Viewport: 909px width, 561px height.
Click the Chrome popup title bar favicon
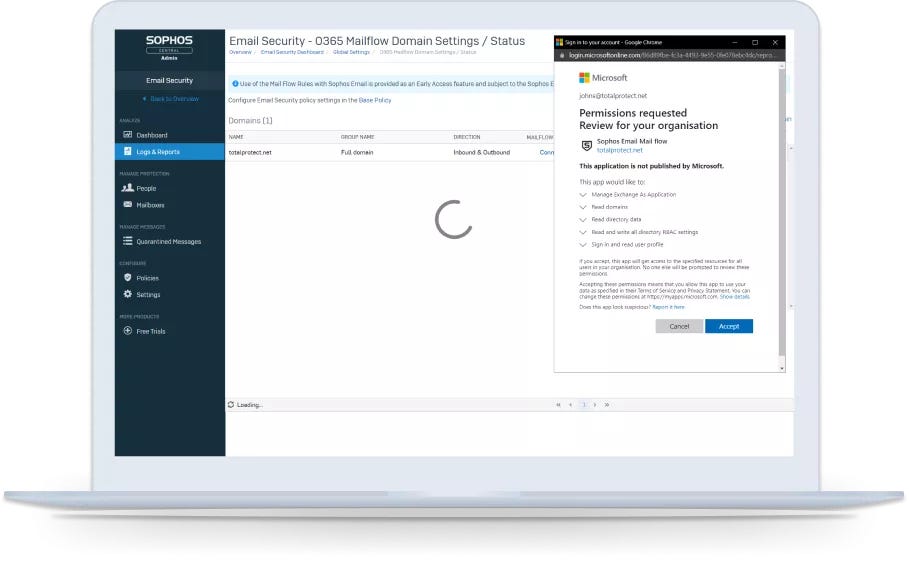click(x=559, y=42)
